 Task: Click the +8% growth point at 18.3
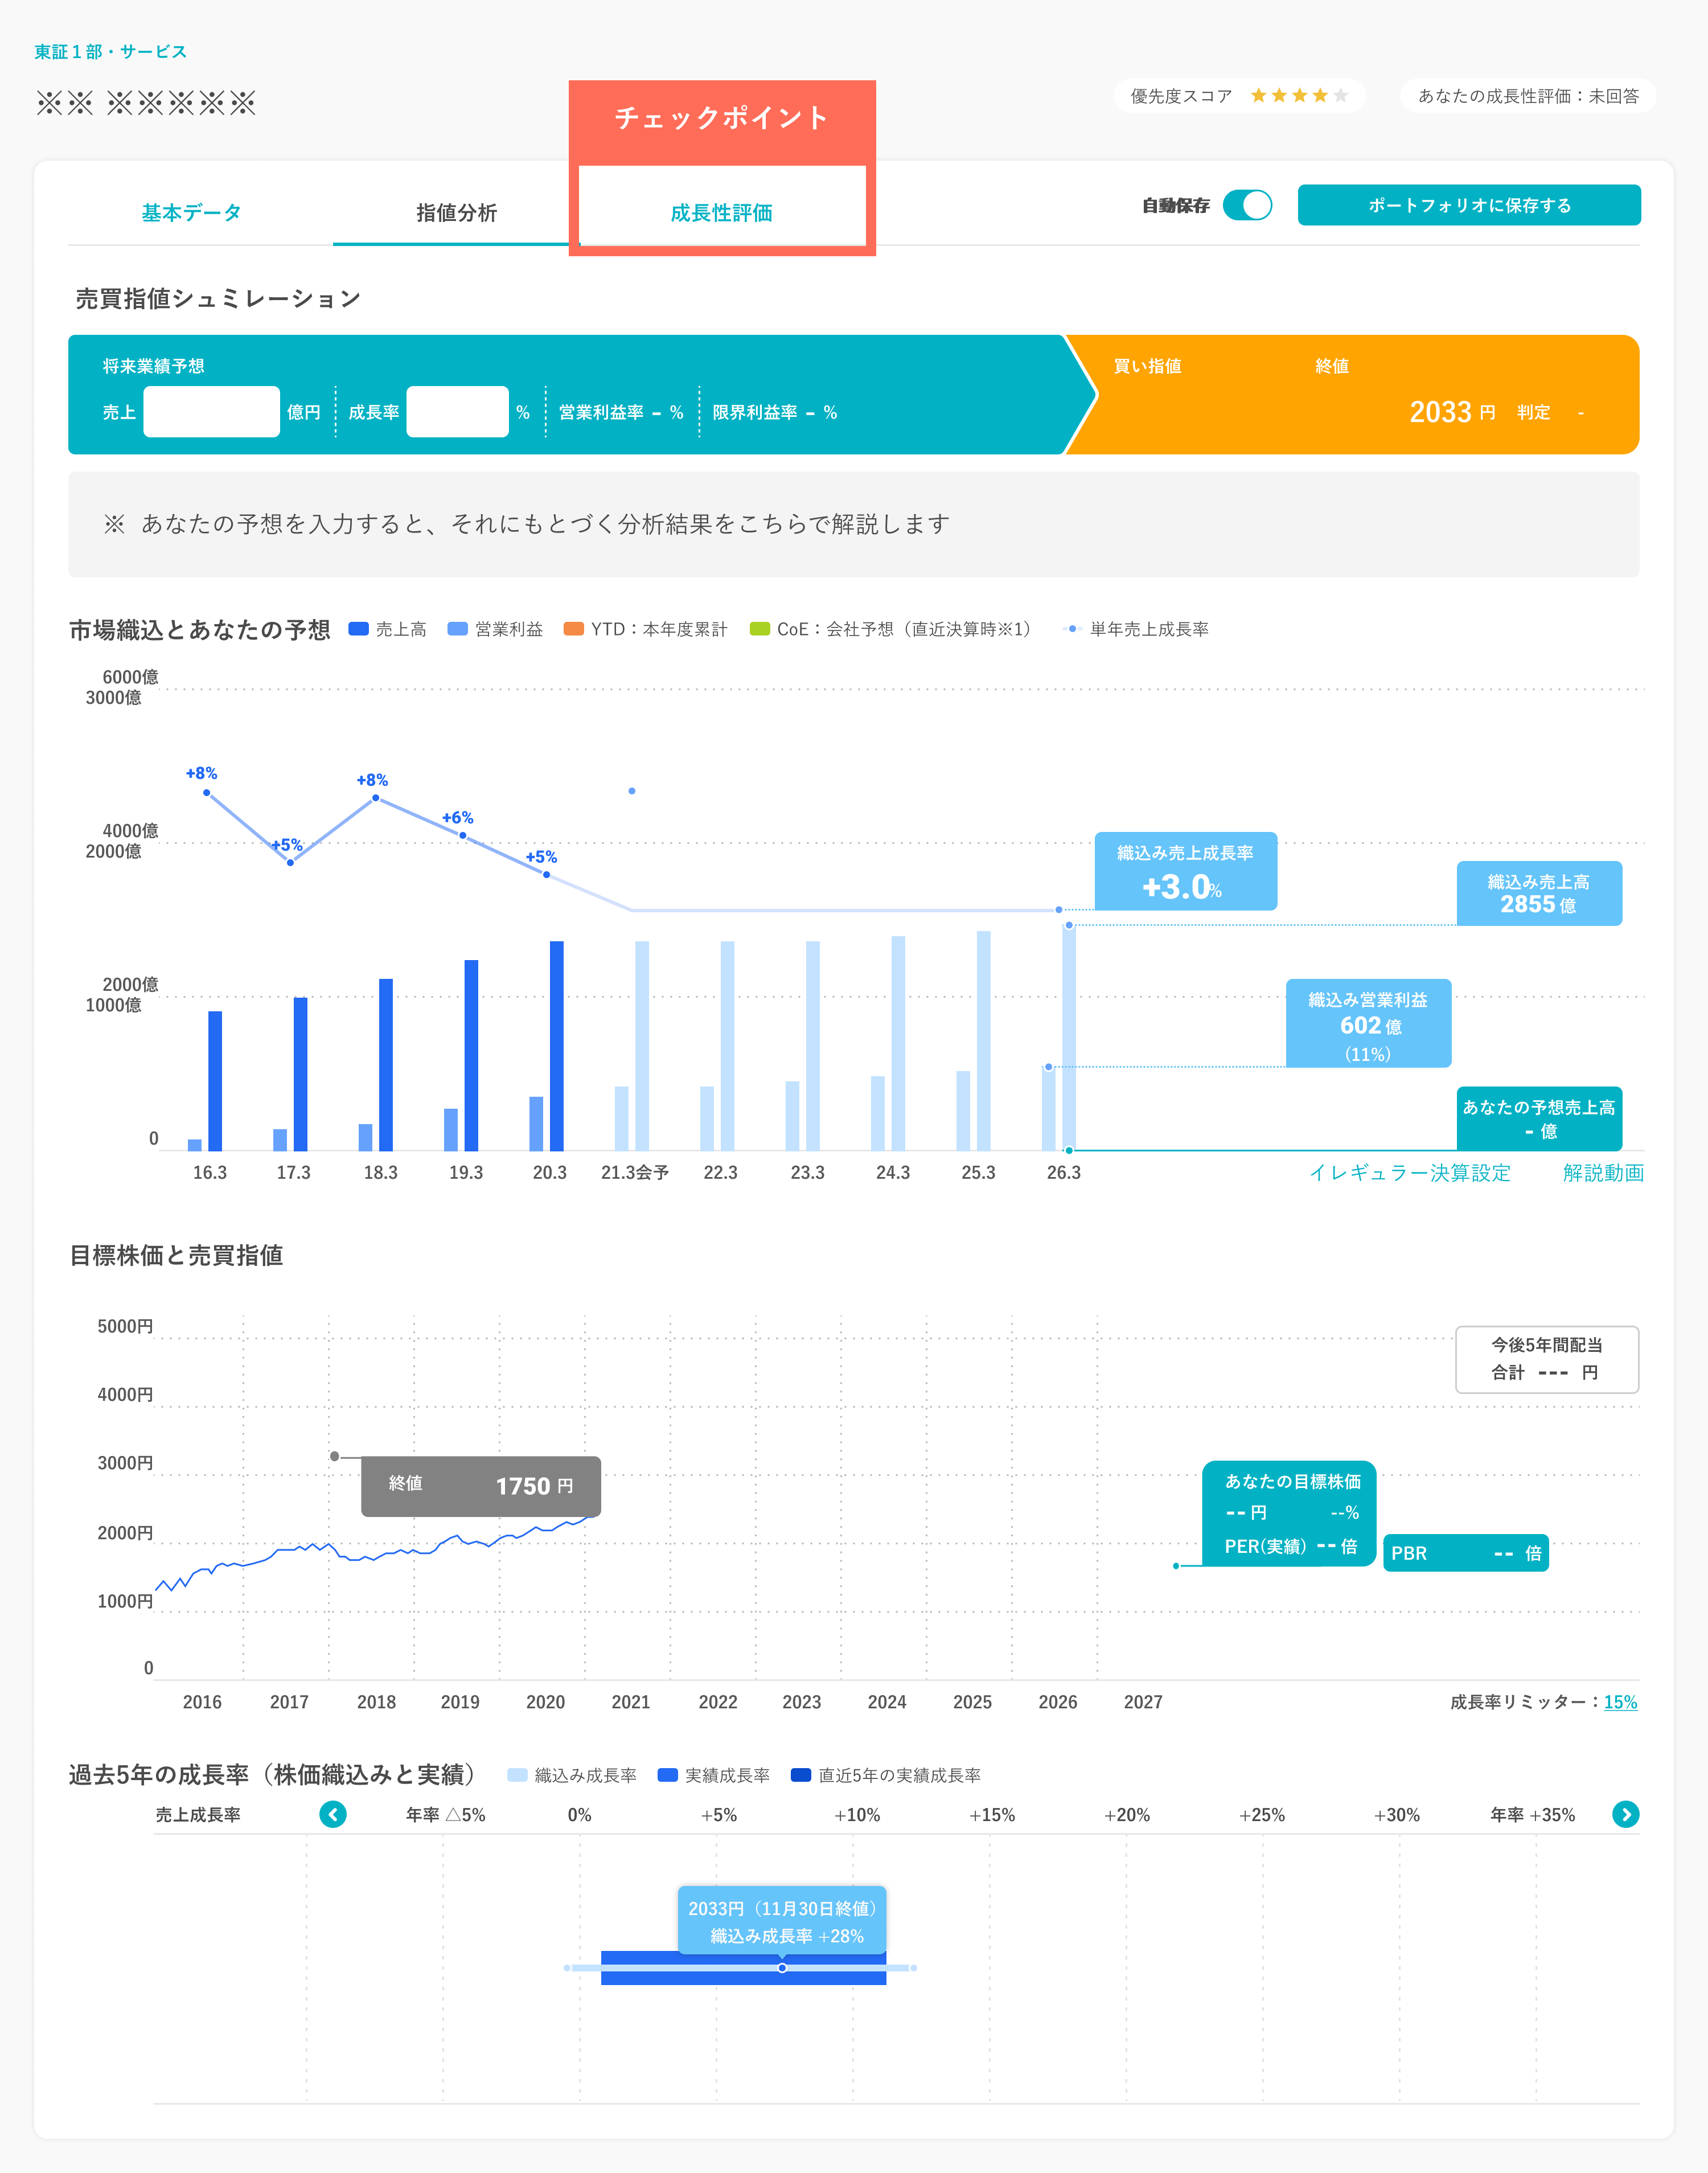tap(375, 798)
